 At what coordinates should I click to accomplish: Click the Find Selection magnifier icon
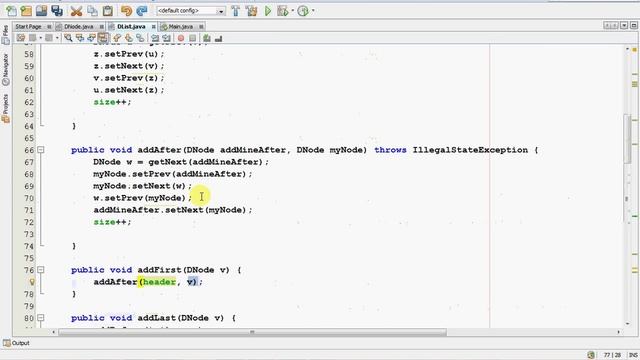click(68, 38)
